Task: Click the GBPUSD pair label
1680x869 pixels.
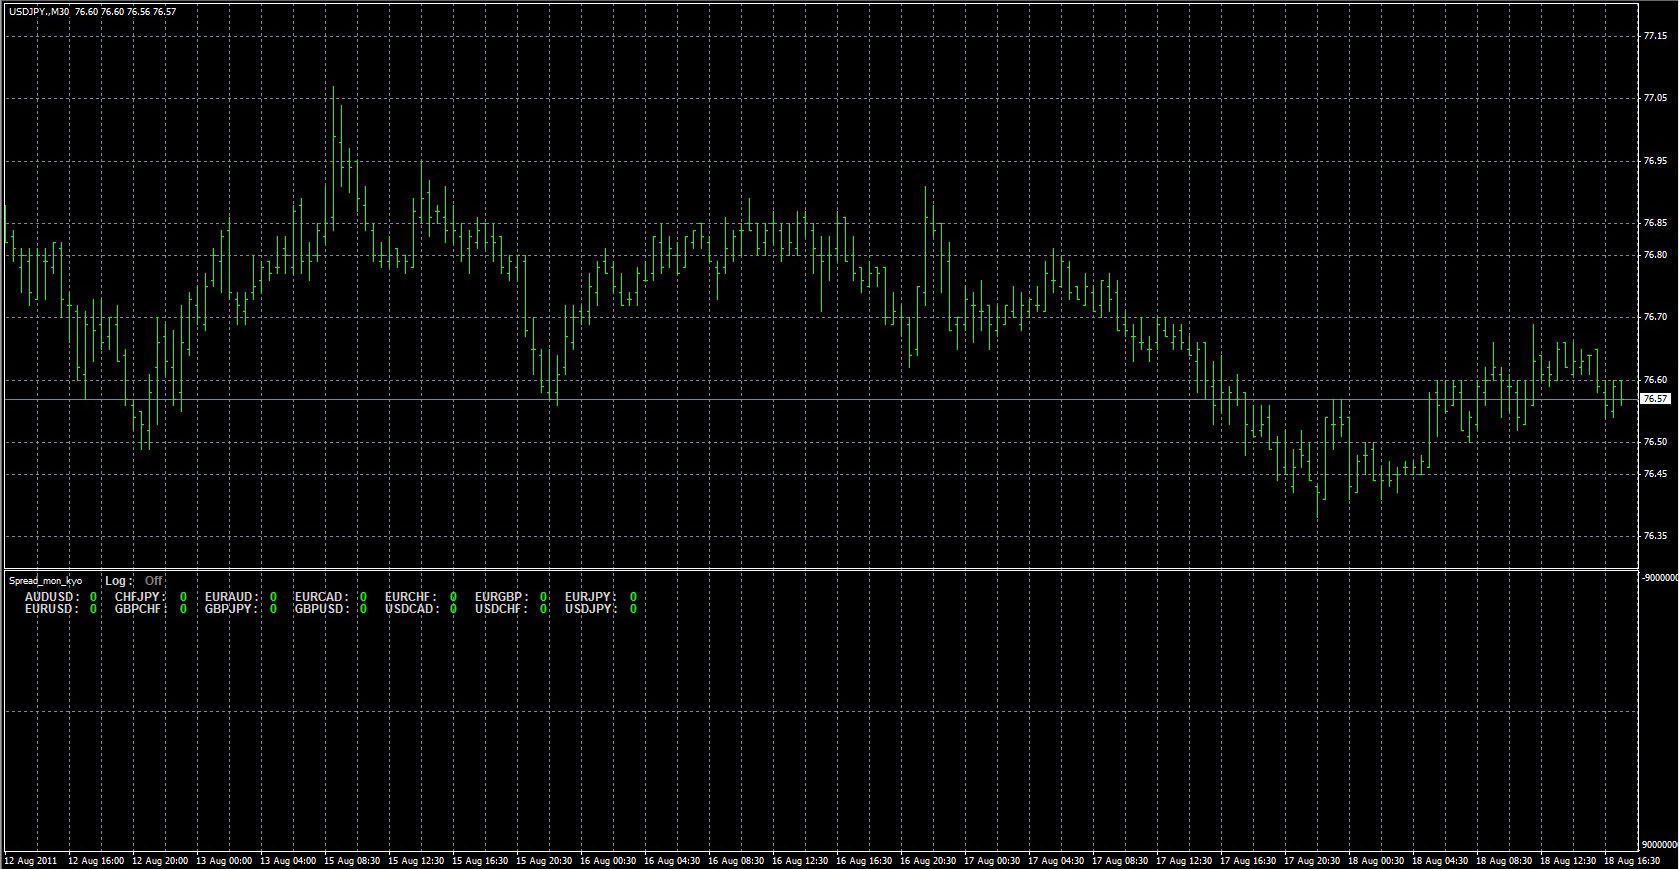Action: pos(321,608)
